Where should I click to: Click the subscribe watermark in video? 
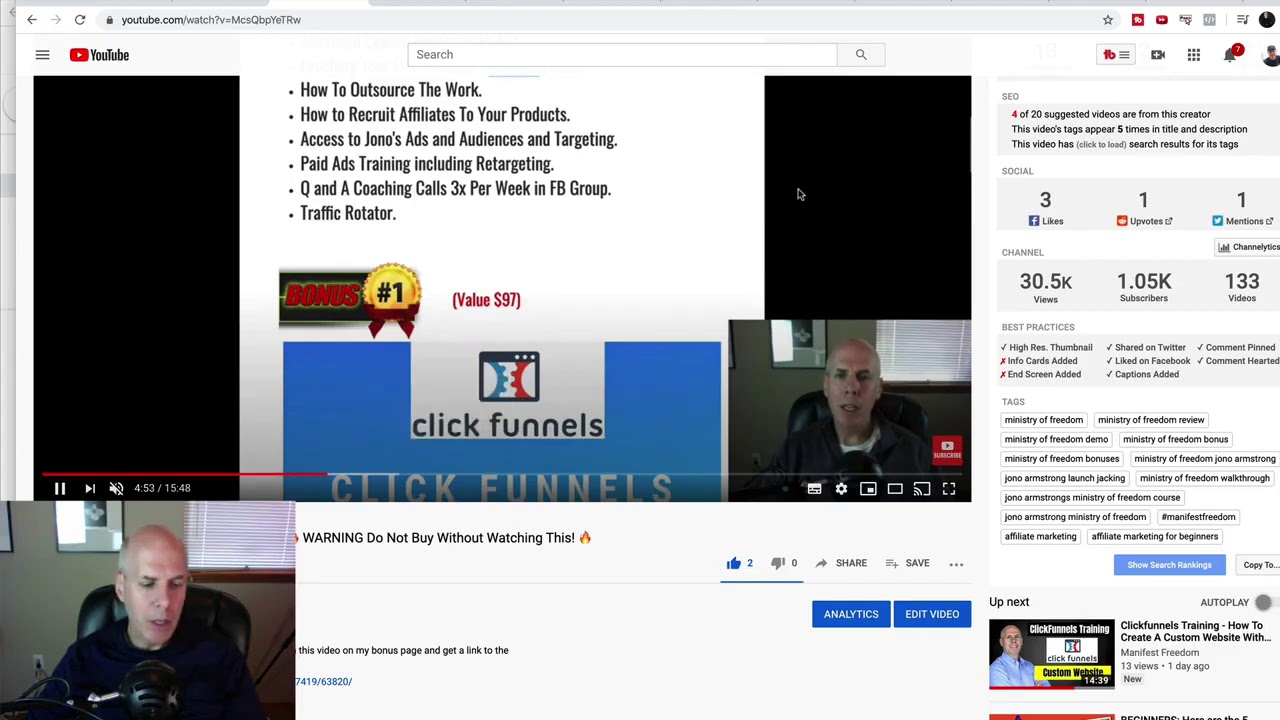tap(947, 450)
